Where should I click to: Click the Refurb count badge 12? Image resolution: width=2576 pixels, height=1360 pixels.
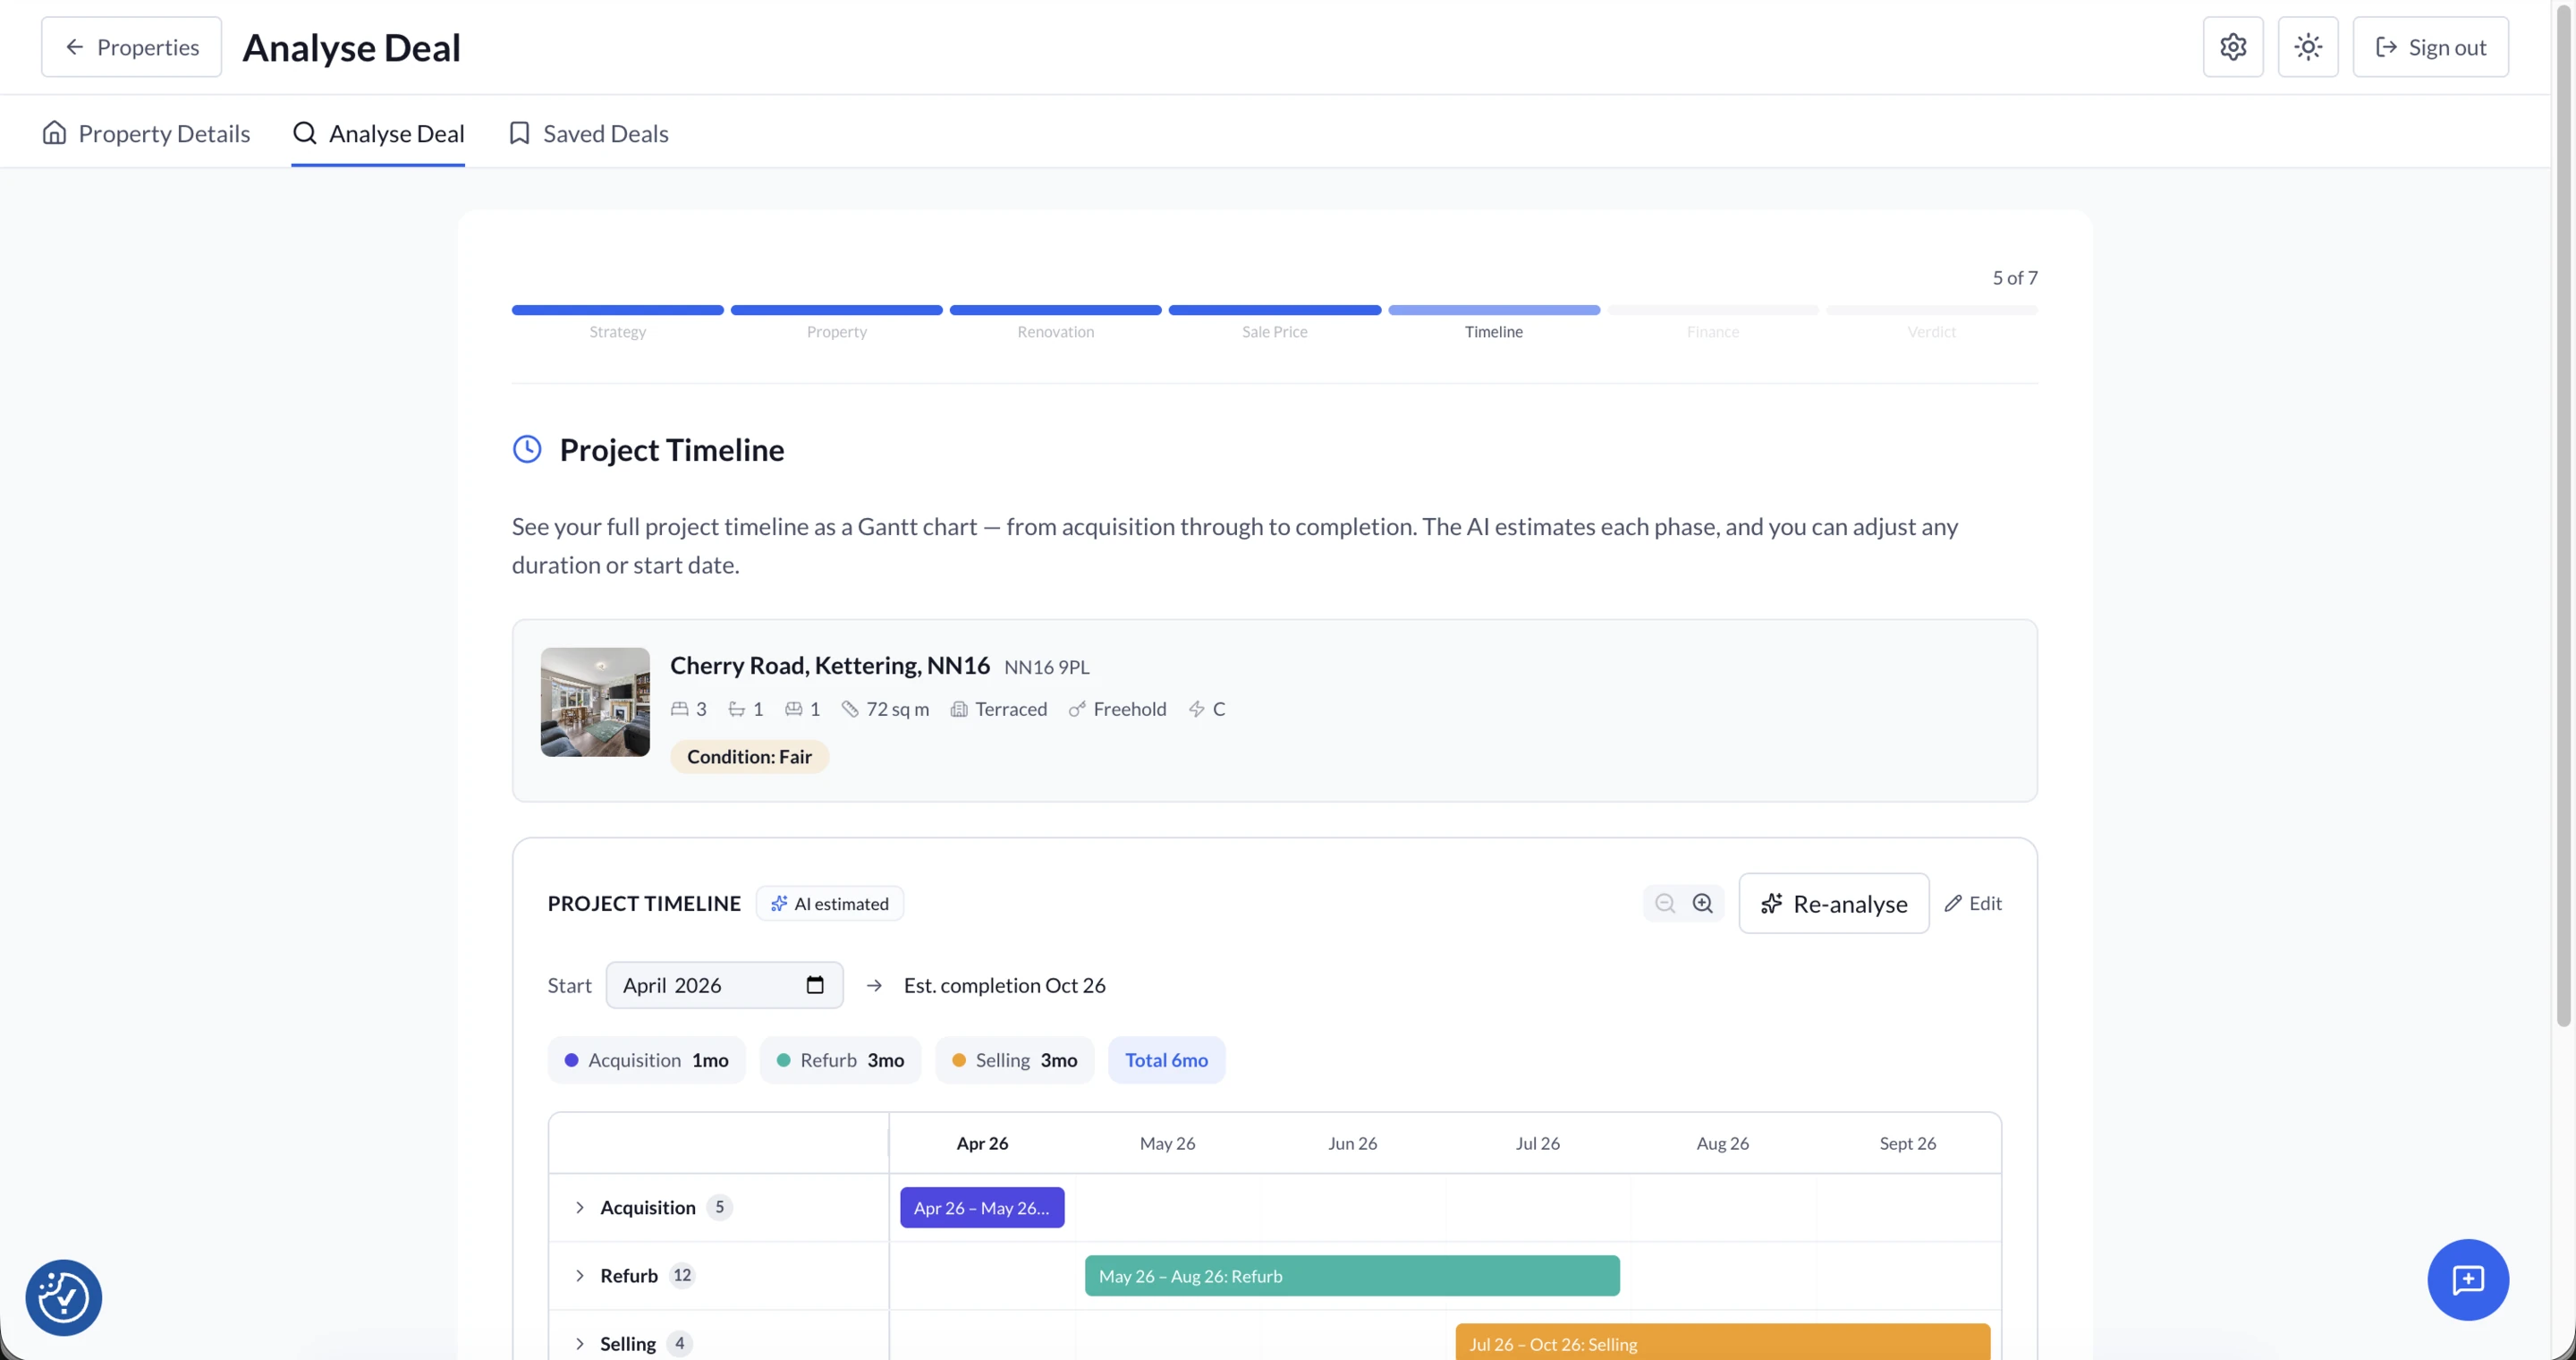click(x=681, y=1276)
